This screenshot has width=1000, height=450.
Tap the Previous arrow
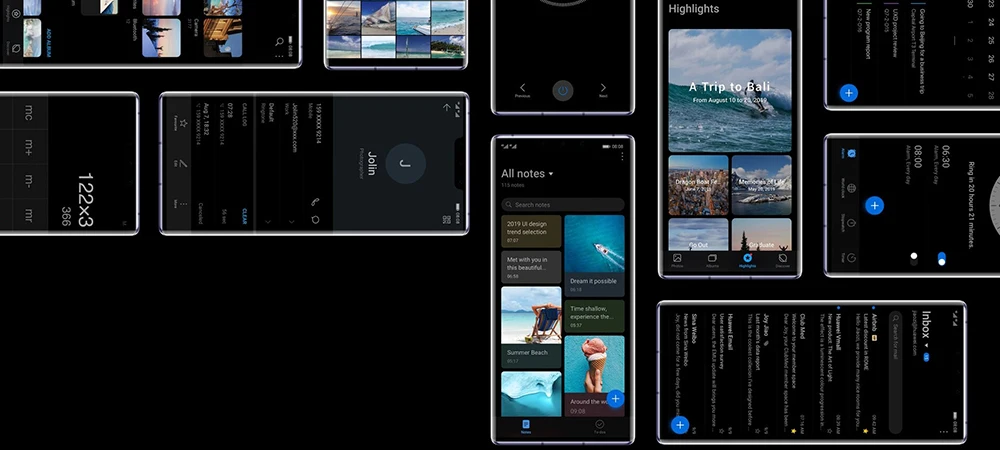(x=522, y=89)
